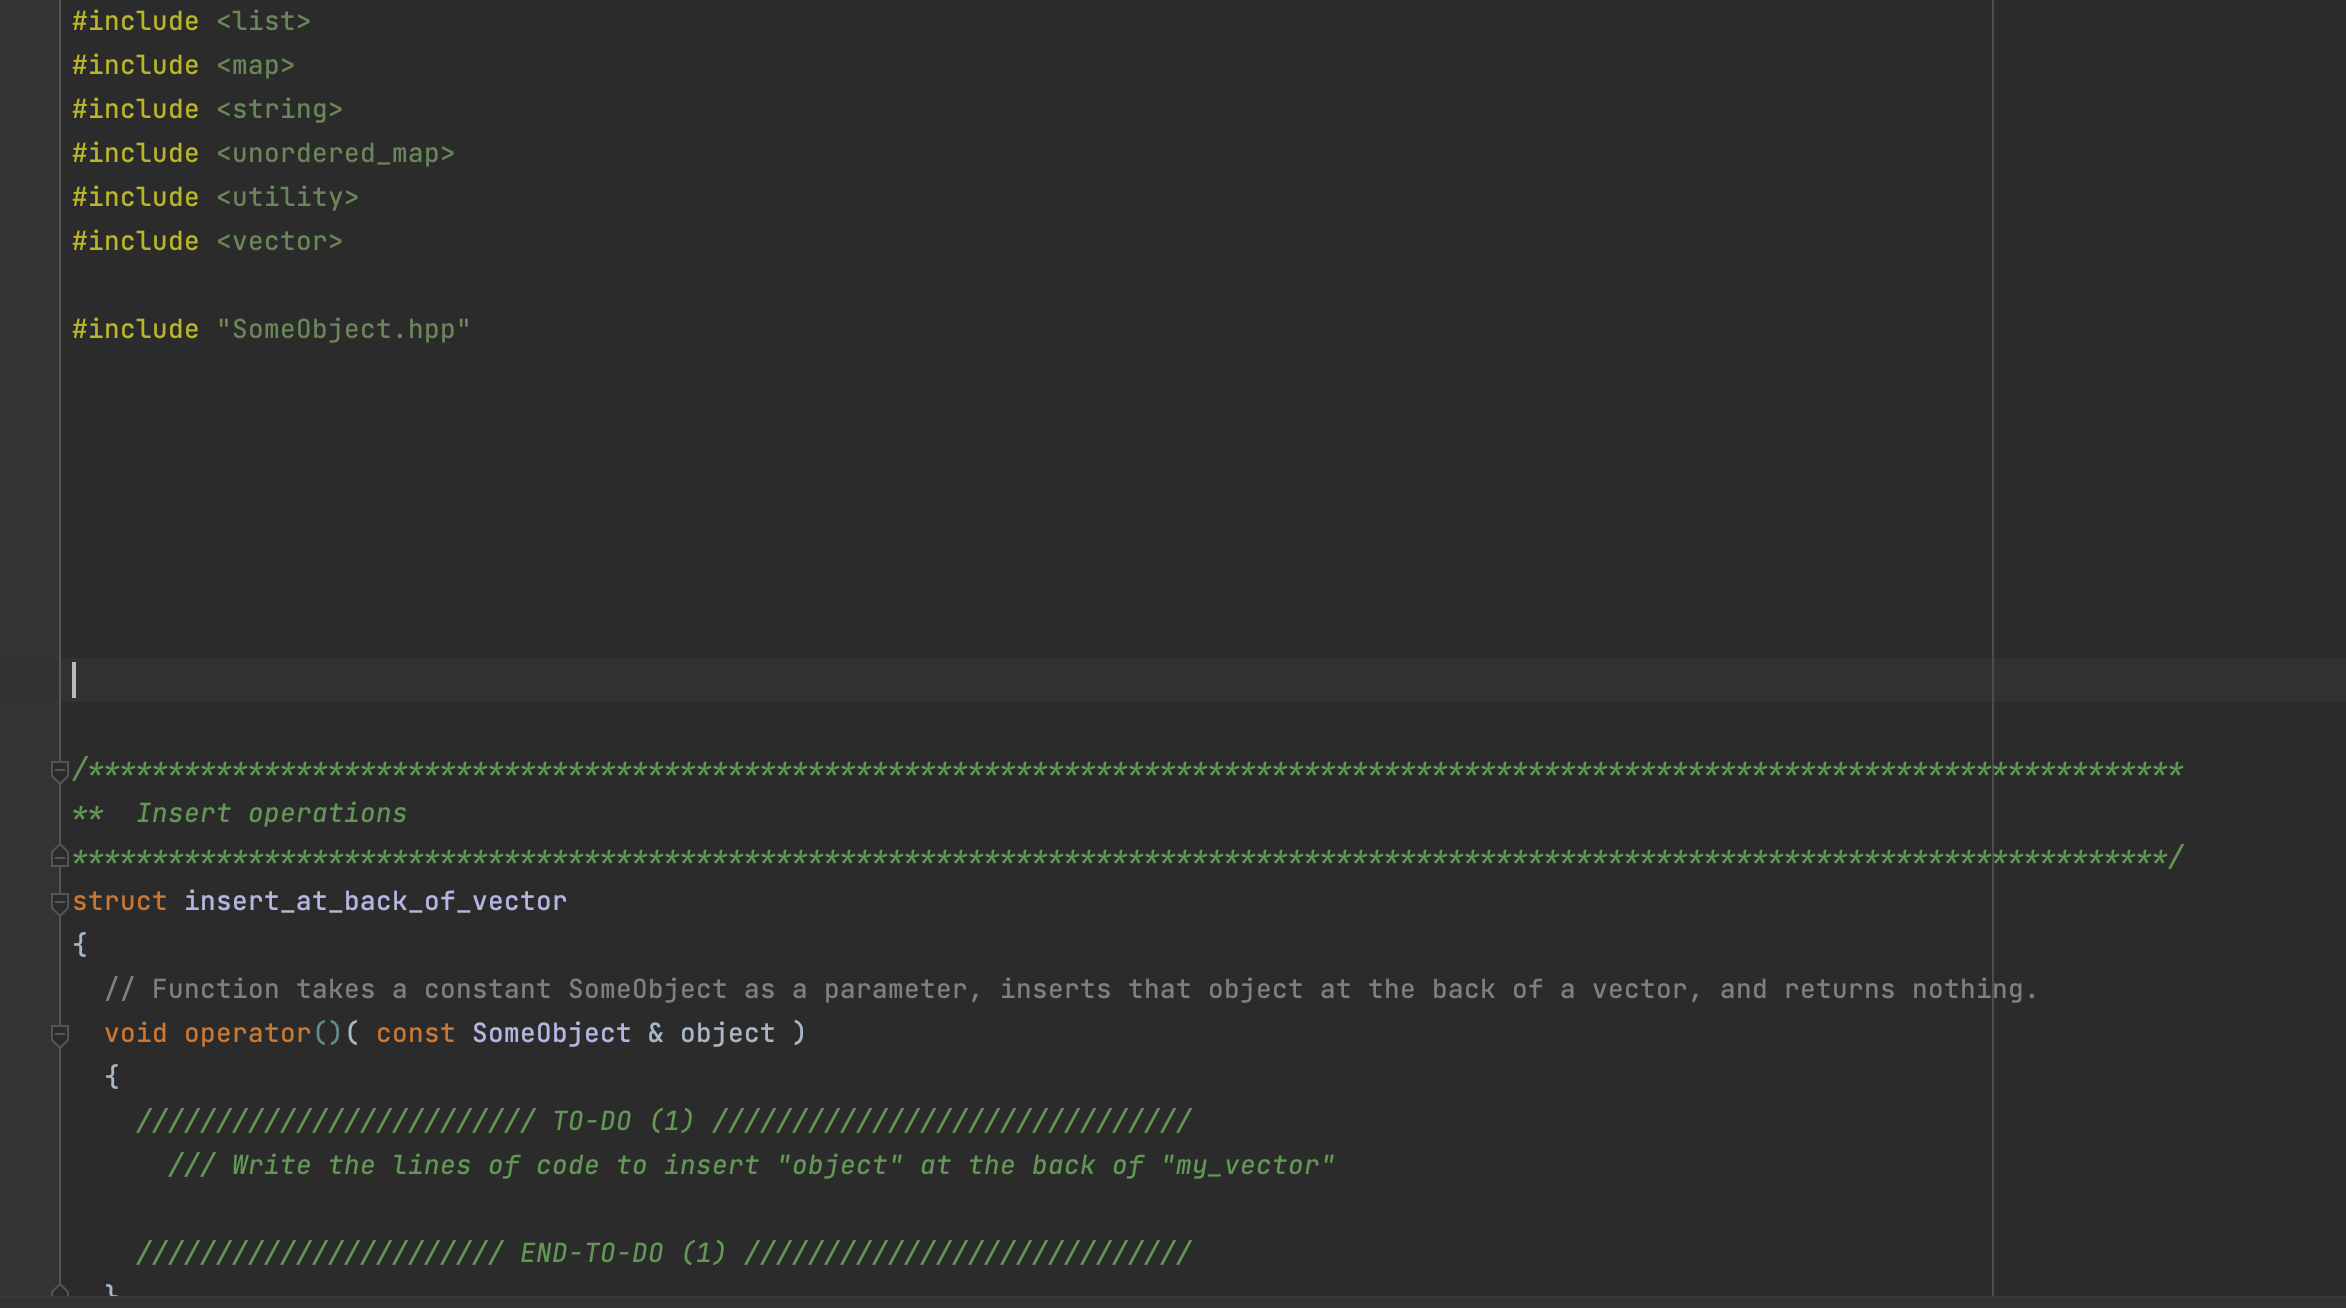This screenshot has height=1308, width=2346.
Task: Collapse the insert_at_back_of_vector struct
Action: pos(57,903)
